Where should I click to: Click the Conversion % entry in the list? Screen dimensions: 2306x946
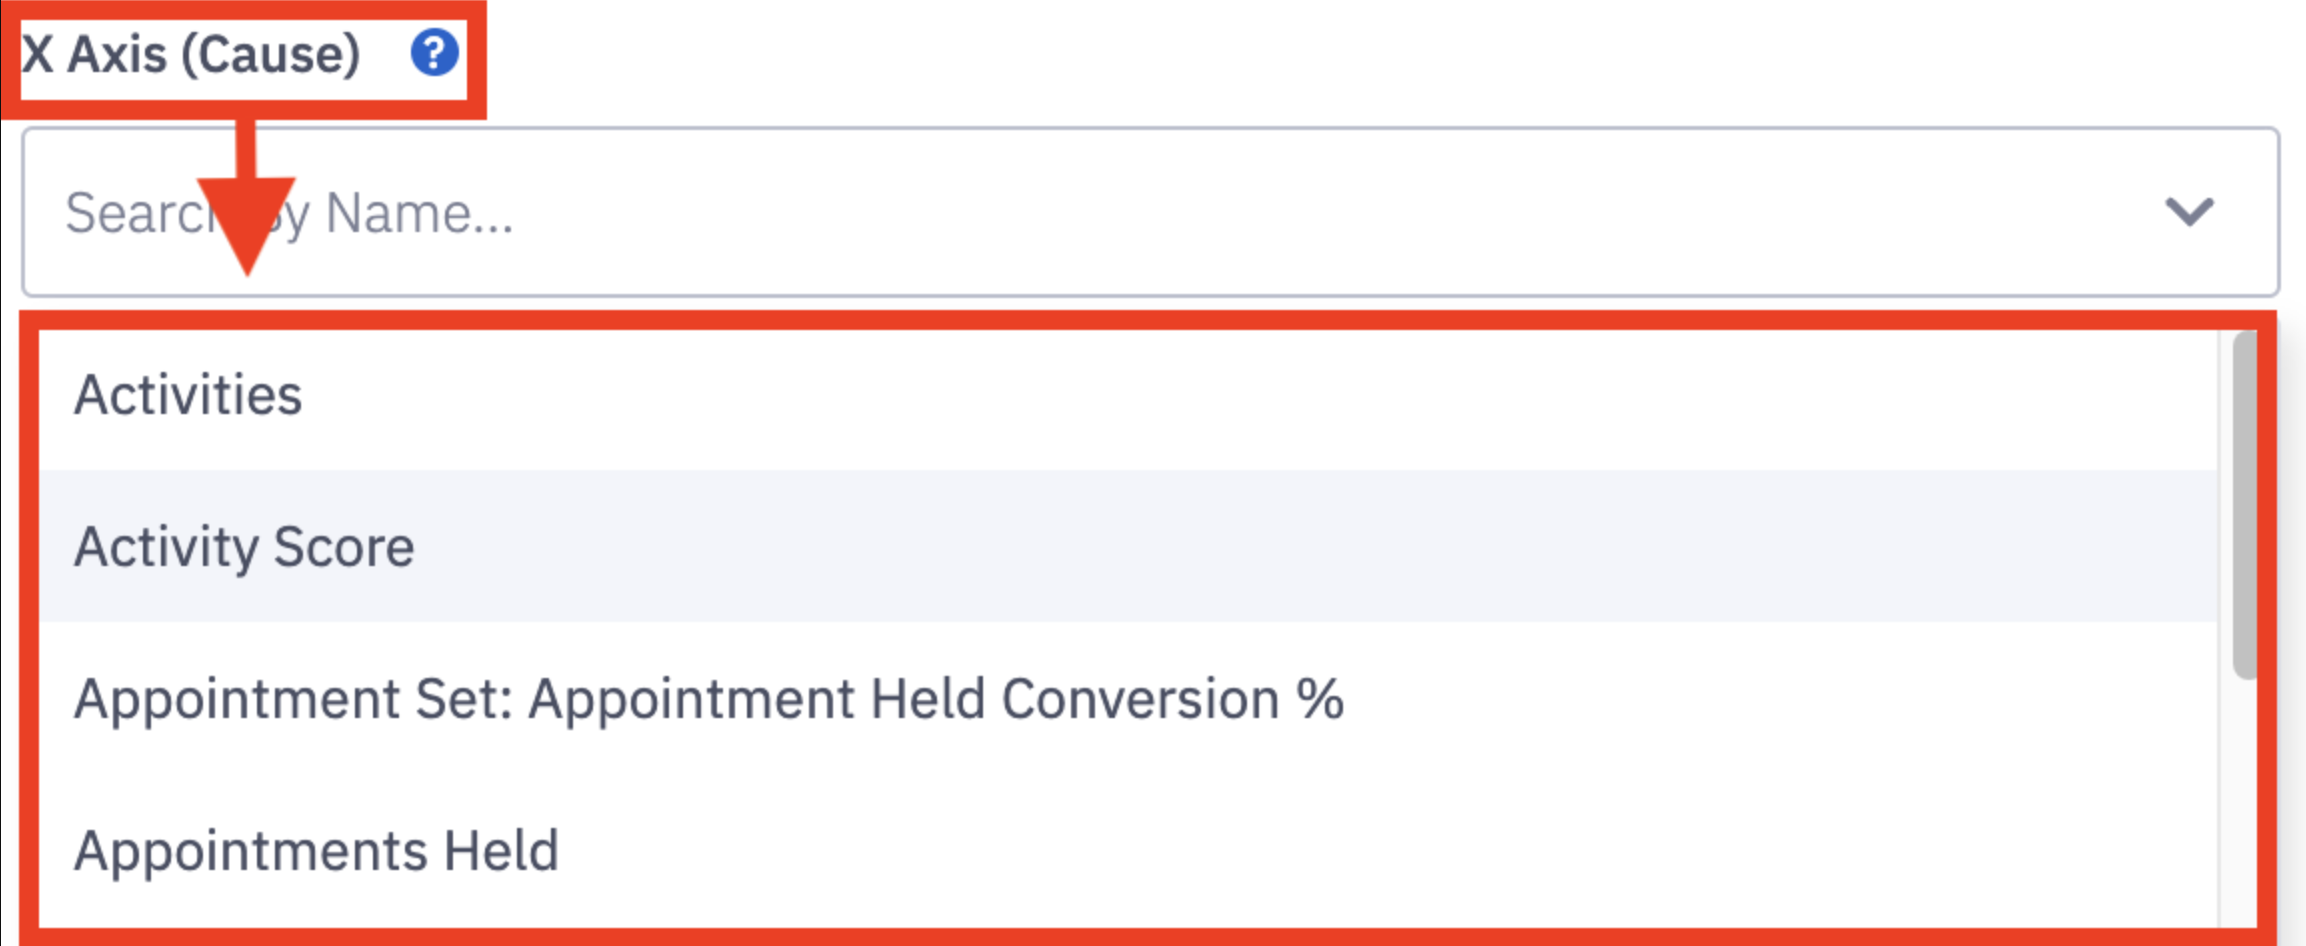pyautogui.click(x=1128, y=698)
